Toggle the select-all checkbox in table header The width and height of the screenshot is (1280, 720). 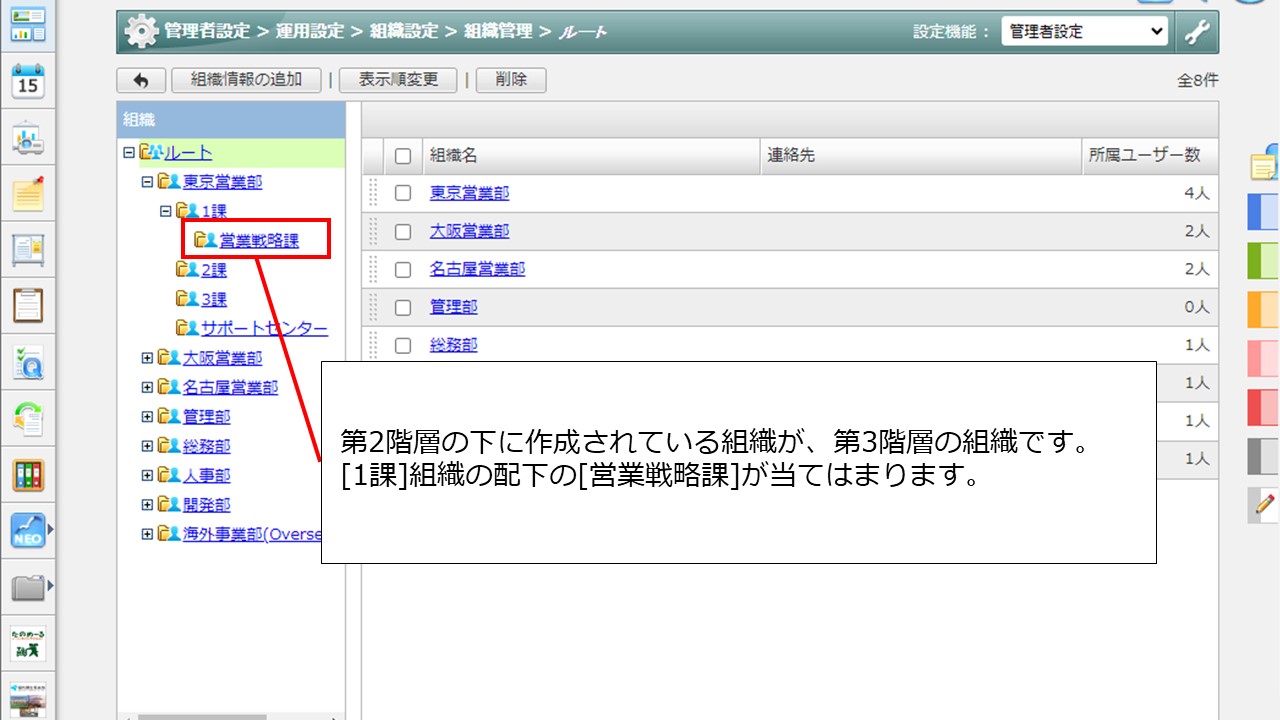pyautogui.click(x=403, y=156)
